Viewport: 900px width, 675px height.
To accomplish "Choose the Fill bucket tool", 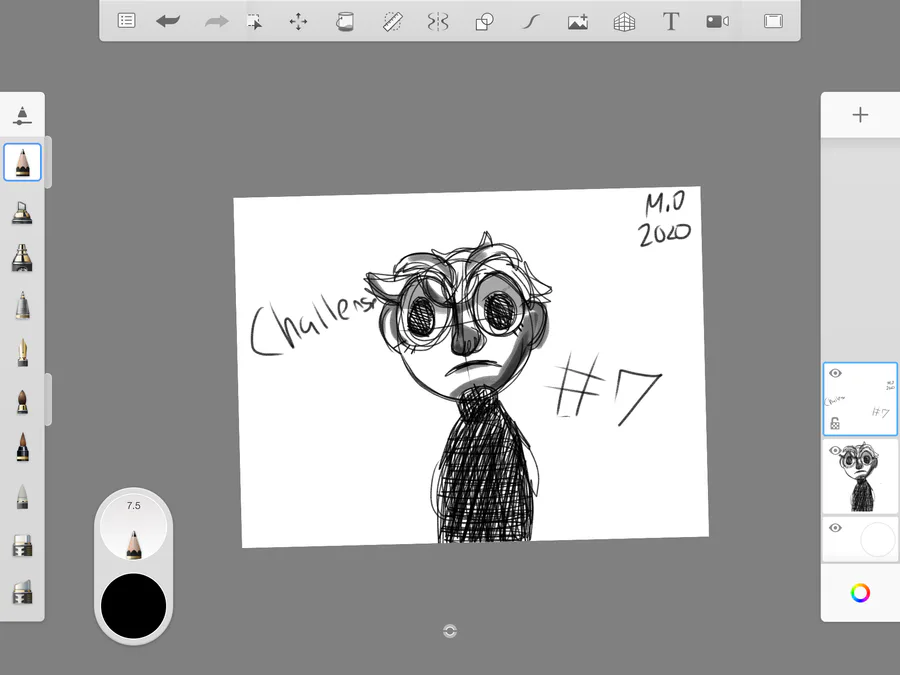I will pyautogui.click(x=344, y=22).
